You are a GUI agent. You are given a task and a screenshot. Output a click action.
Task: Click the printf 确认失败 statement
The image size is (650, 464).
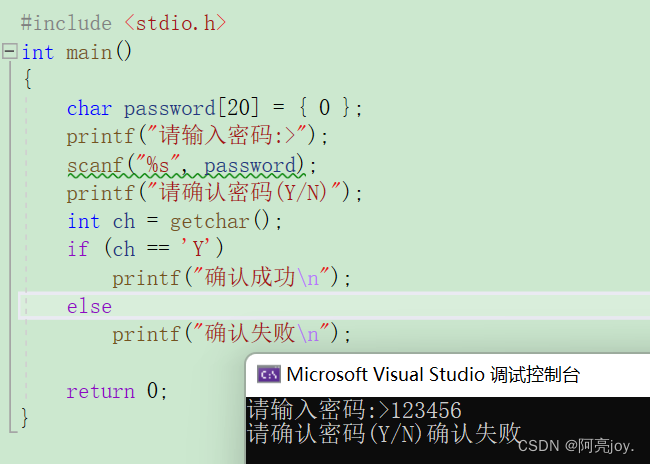point(232,334)
